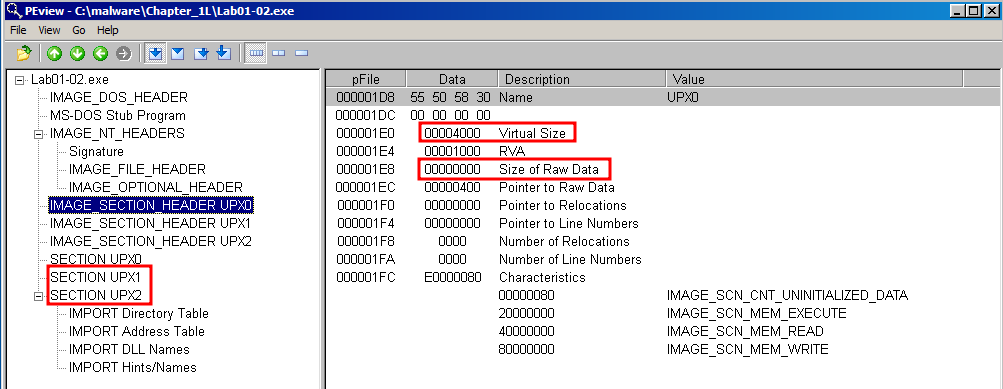Screen dimensions: 1003x389
Task: Select Lab01-02.exe in the tree
Action: [x=70, y=79]
